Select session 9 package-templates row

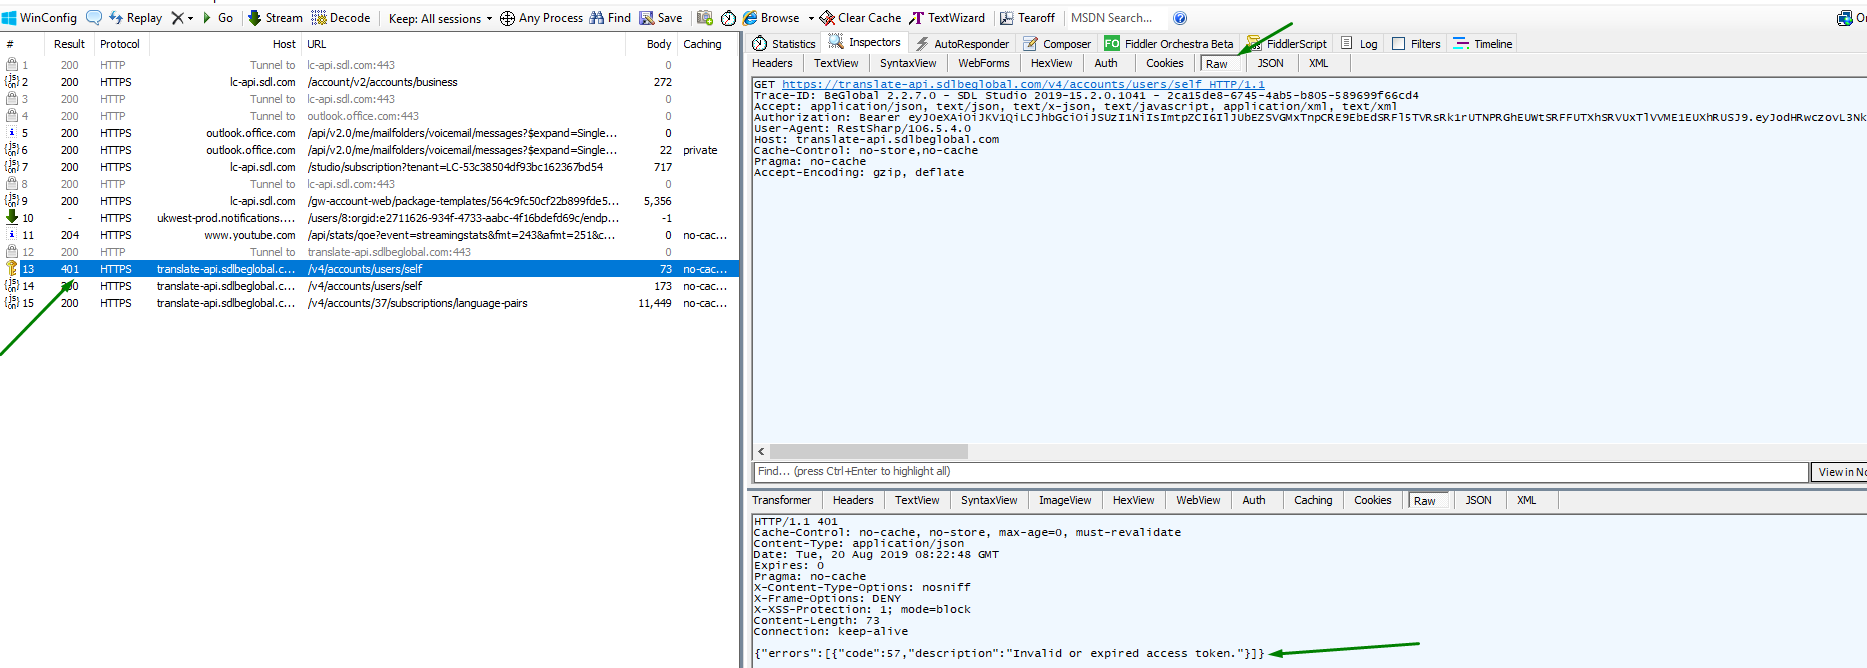coord(370,201)
